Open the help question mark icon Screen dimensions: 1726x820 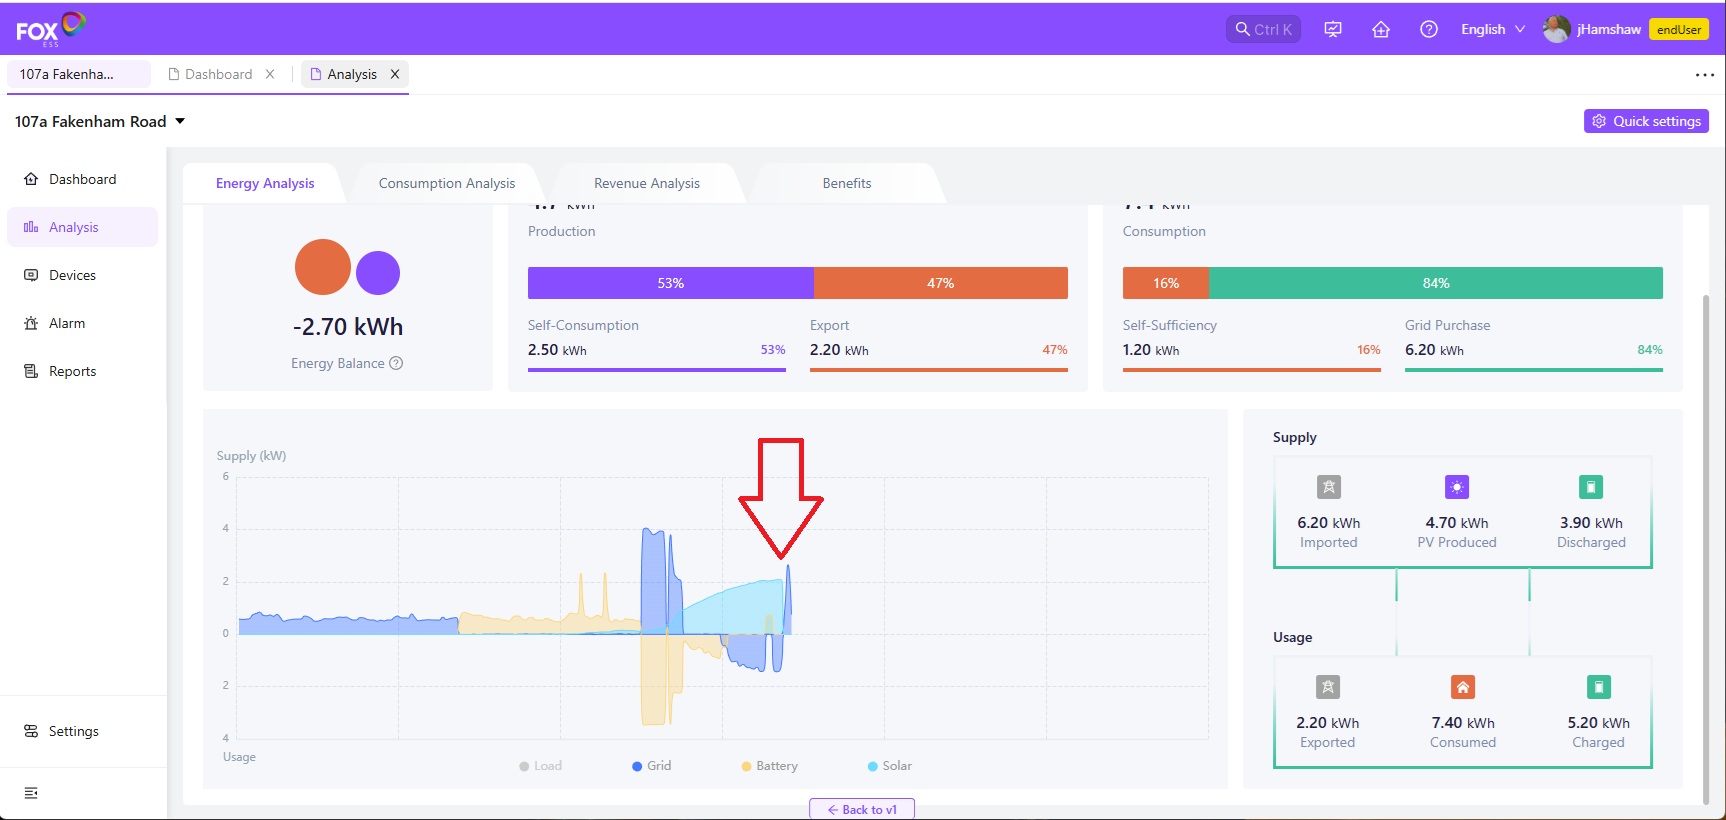(x=1429, y=30)
